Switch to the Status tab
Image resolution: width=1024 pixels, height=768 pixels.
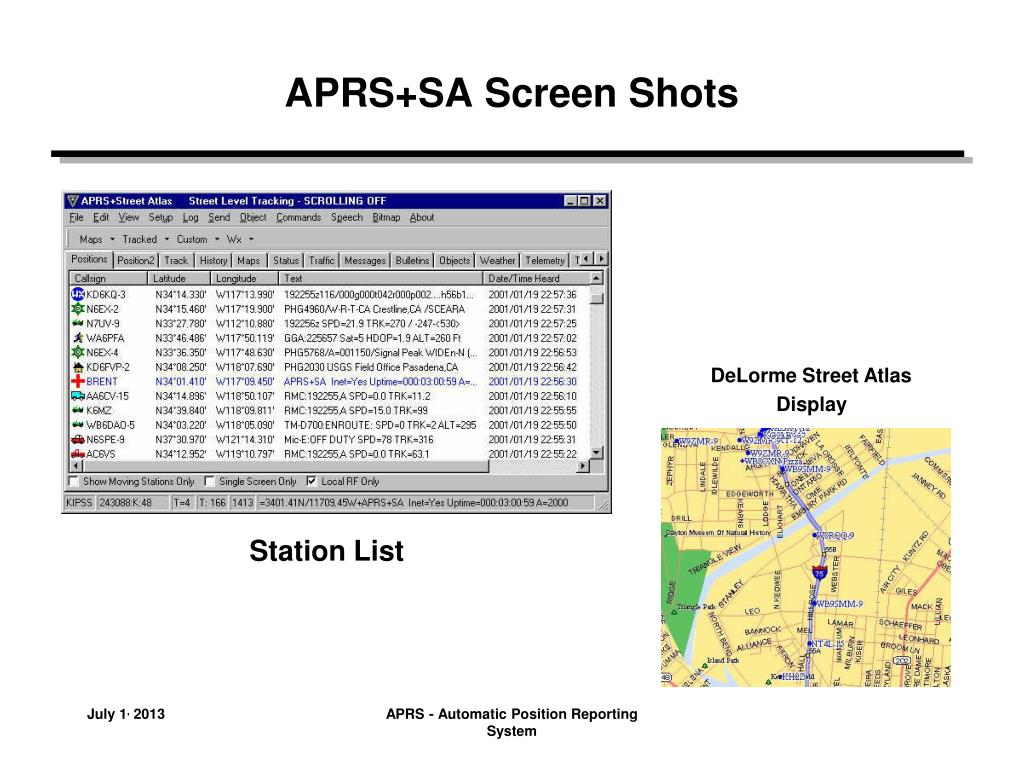point(285,261)
